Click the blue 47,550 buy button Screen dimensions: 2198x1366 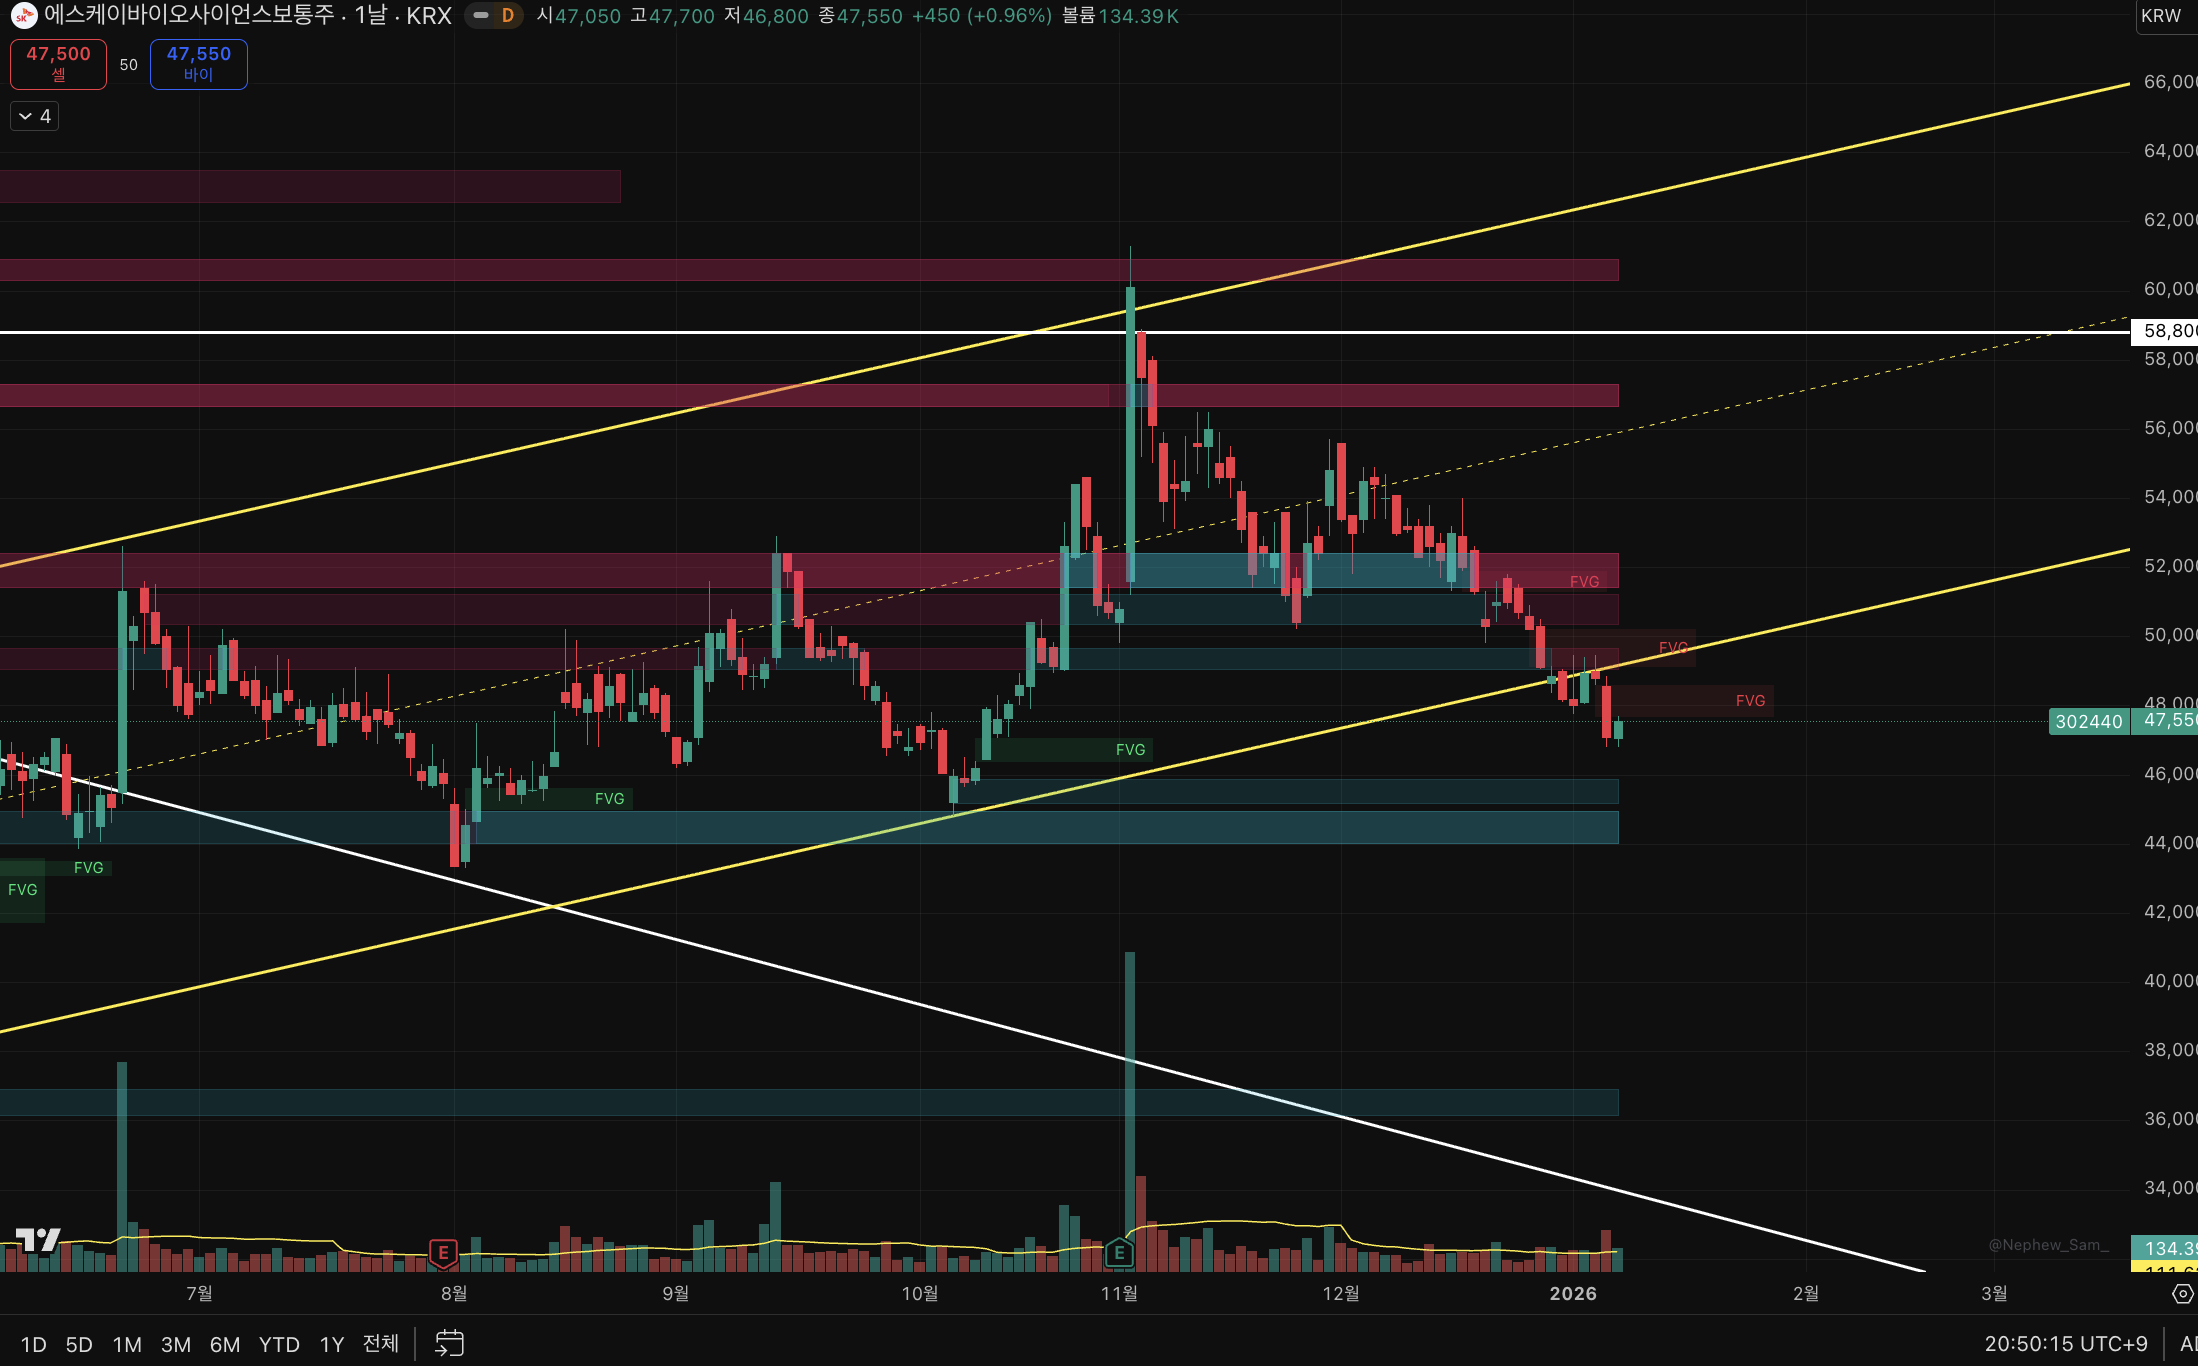pos(198,64)
